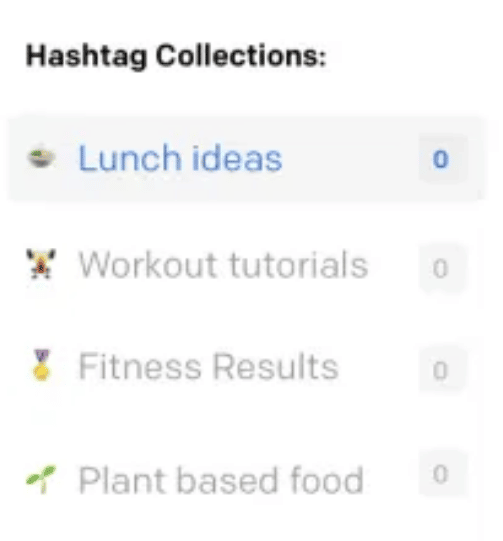Viewport: 503px width, 541px height.
Task: Click empty highlighted space between Lunch ideas and its count
Action: tap(350, 159)
